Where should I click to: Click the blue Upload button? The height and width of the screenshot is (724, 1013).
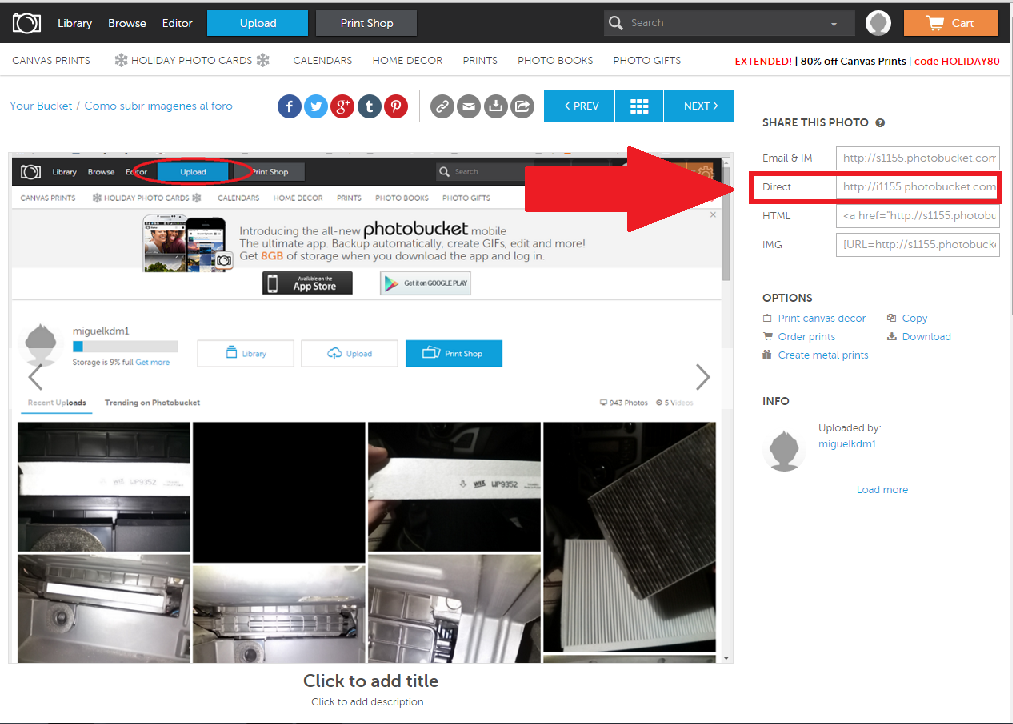coord(258,23)
